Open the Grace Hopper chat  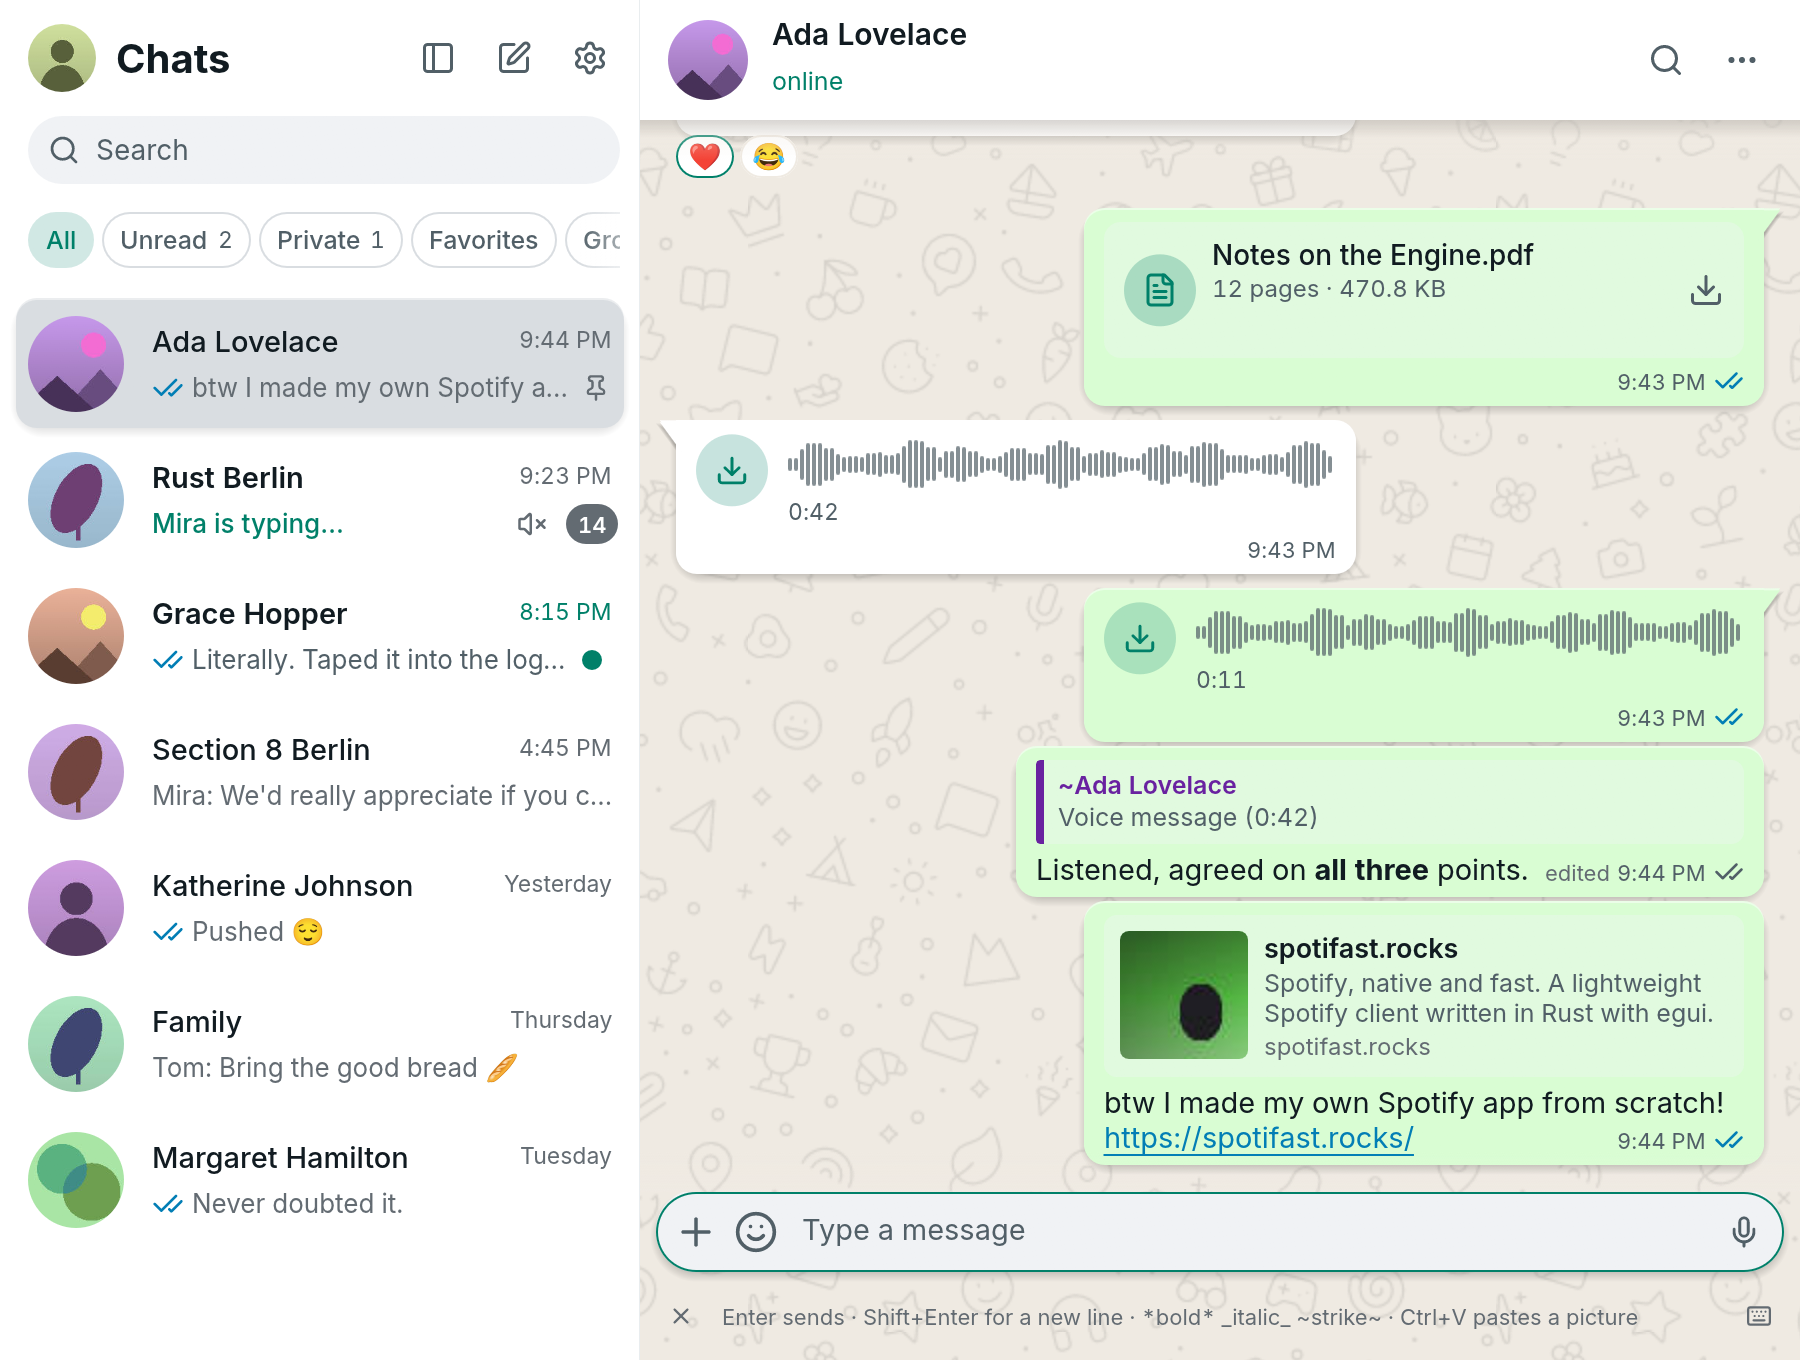point(320,636)
